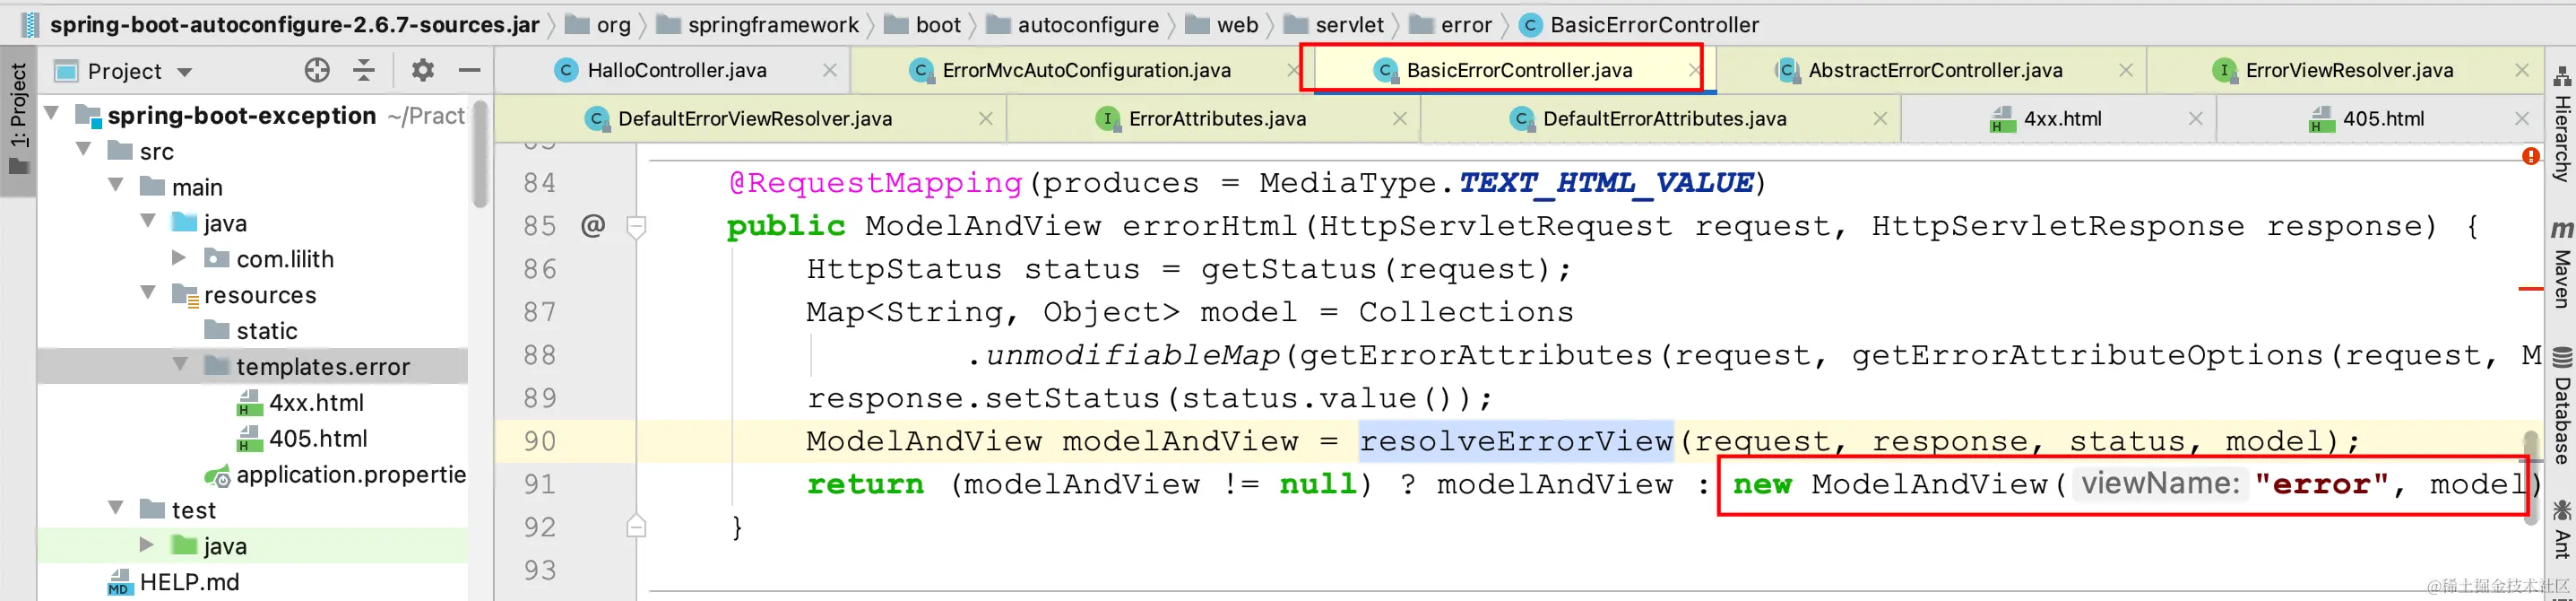Close the AbstractErrorController.java tab

coord(2126,70)
